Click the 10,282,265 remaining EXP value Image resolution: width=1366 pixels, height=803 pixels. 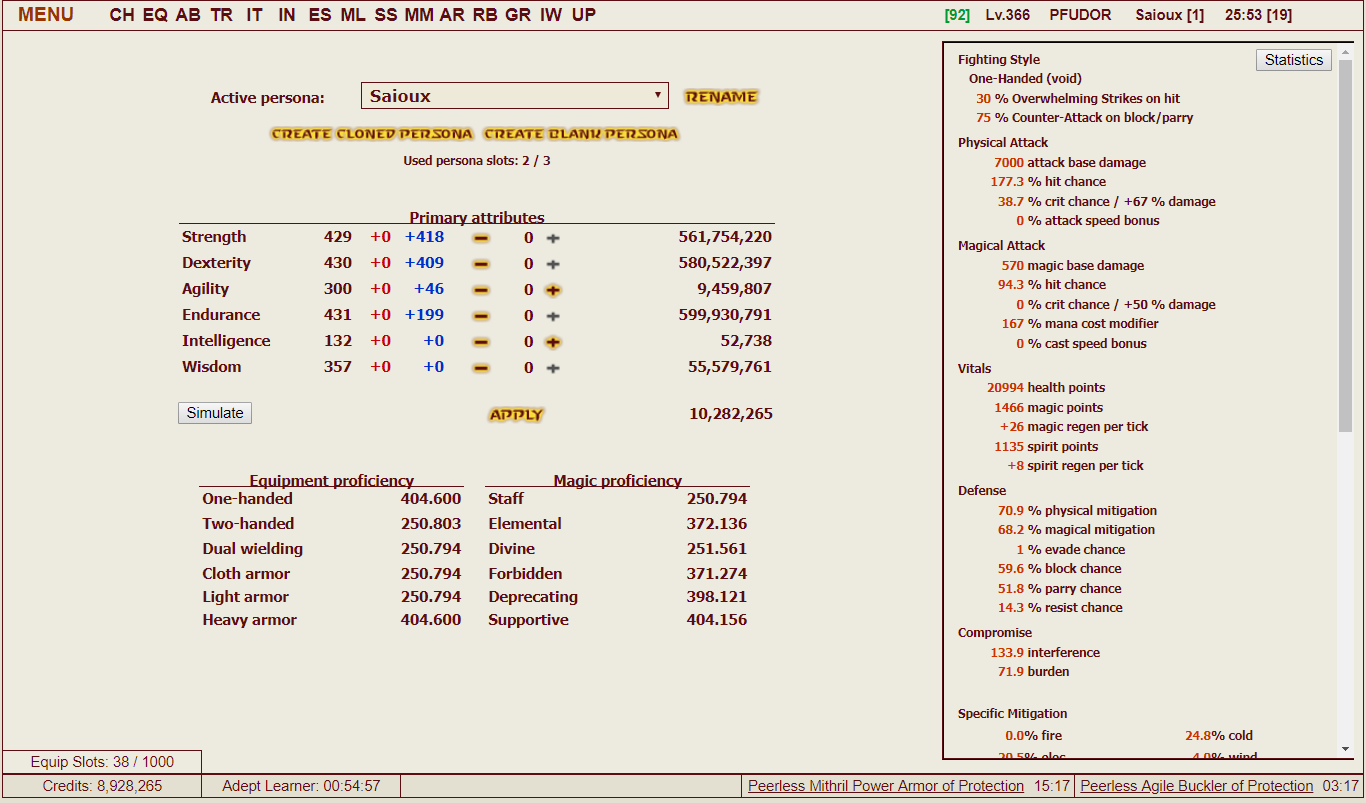pyautogui.click(x=731, y=414)
